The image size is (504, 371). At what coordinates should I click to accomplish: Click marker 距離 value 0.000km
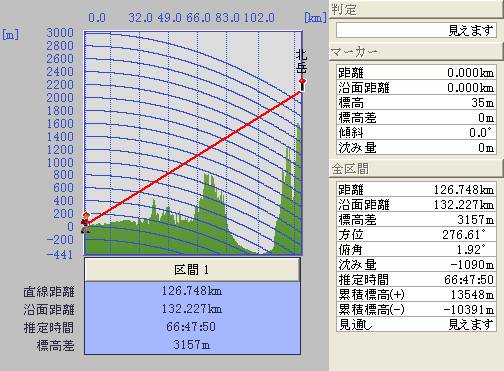[x=470, y=72]
